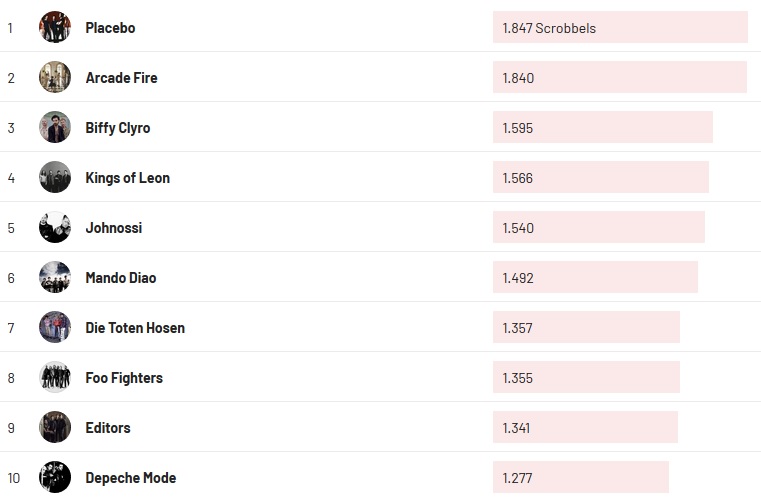Click the Placebo artist avatar
This screenshot has width=761, height=500.
pos(55,27)
